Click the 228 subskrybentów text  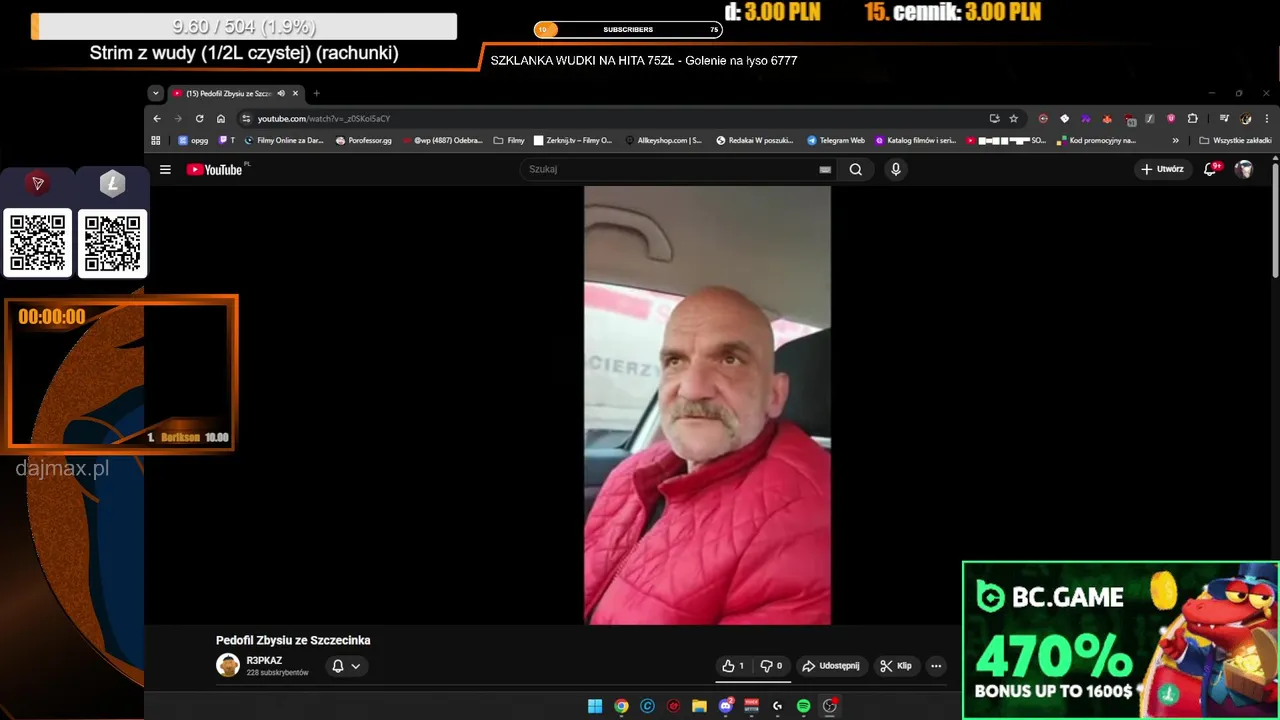[277, 673]
